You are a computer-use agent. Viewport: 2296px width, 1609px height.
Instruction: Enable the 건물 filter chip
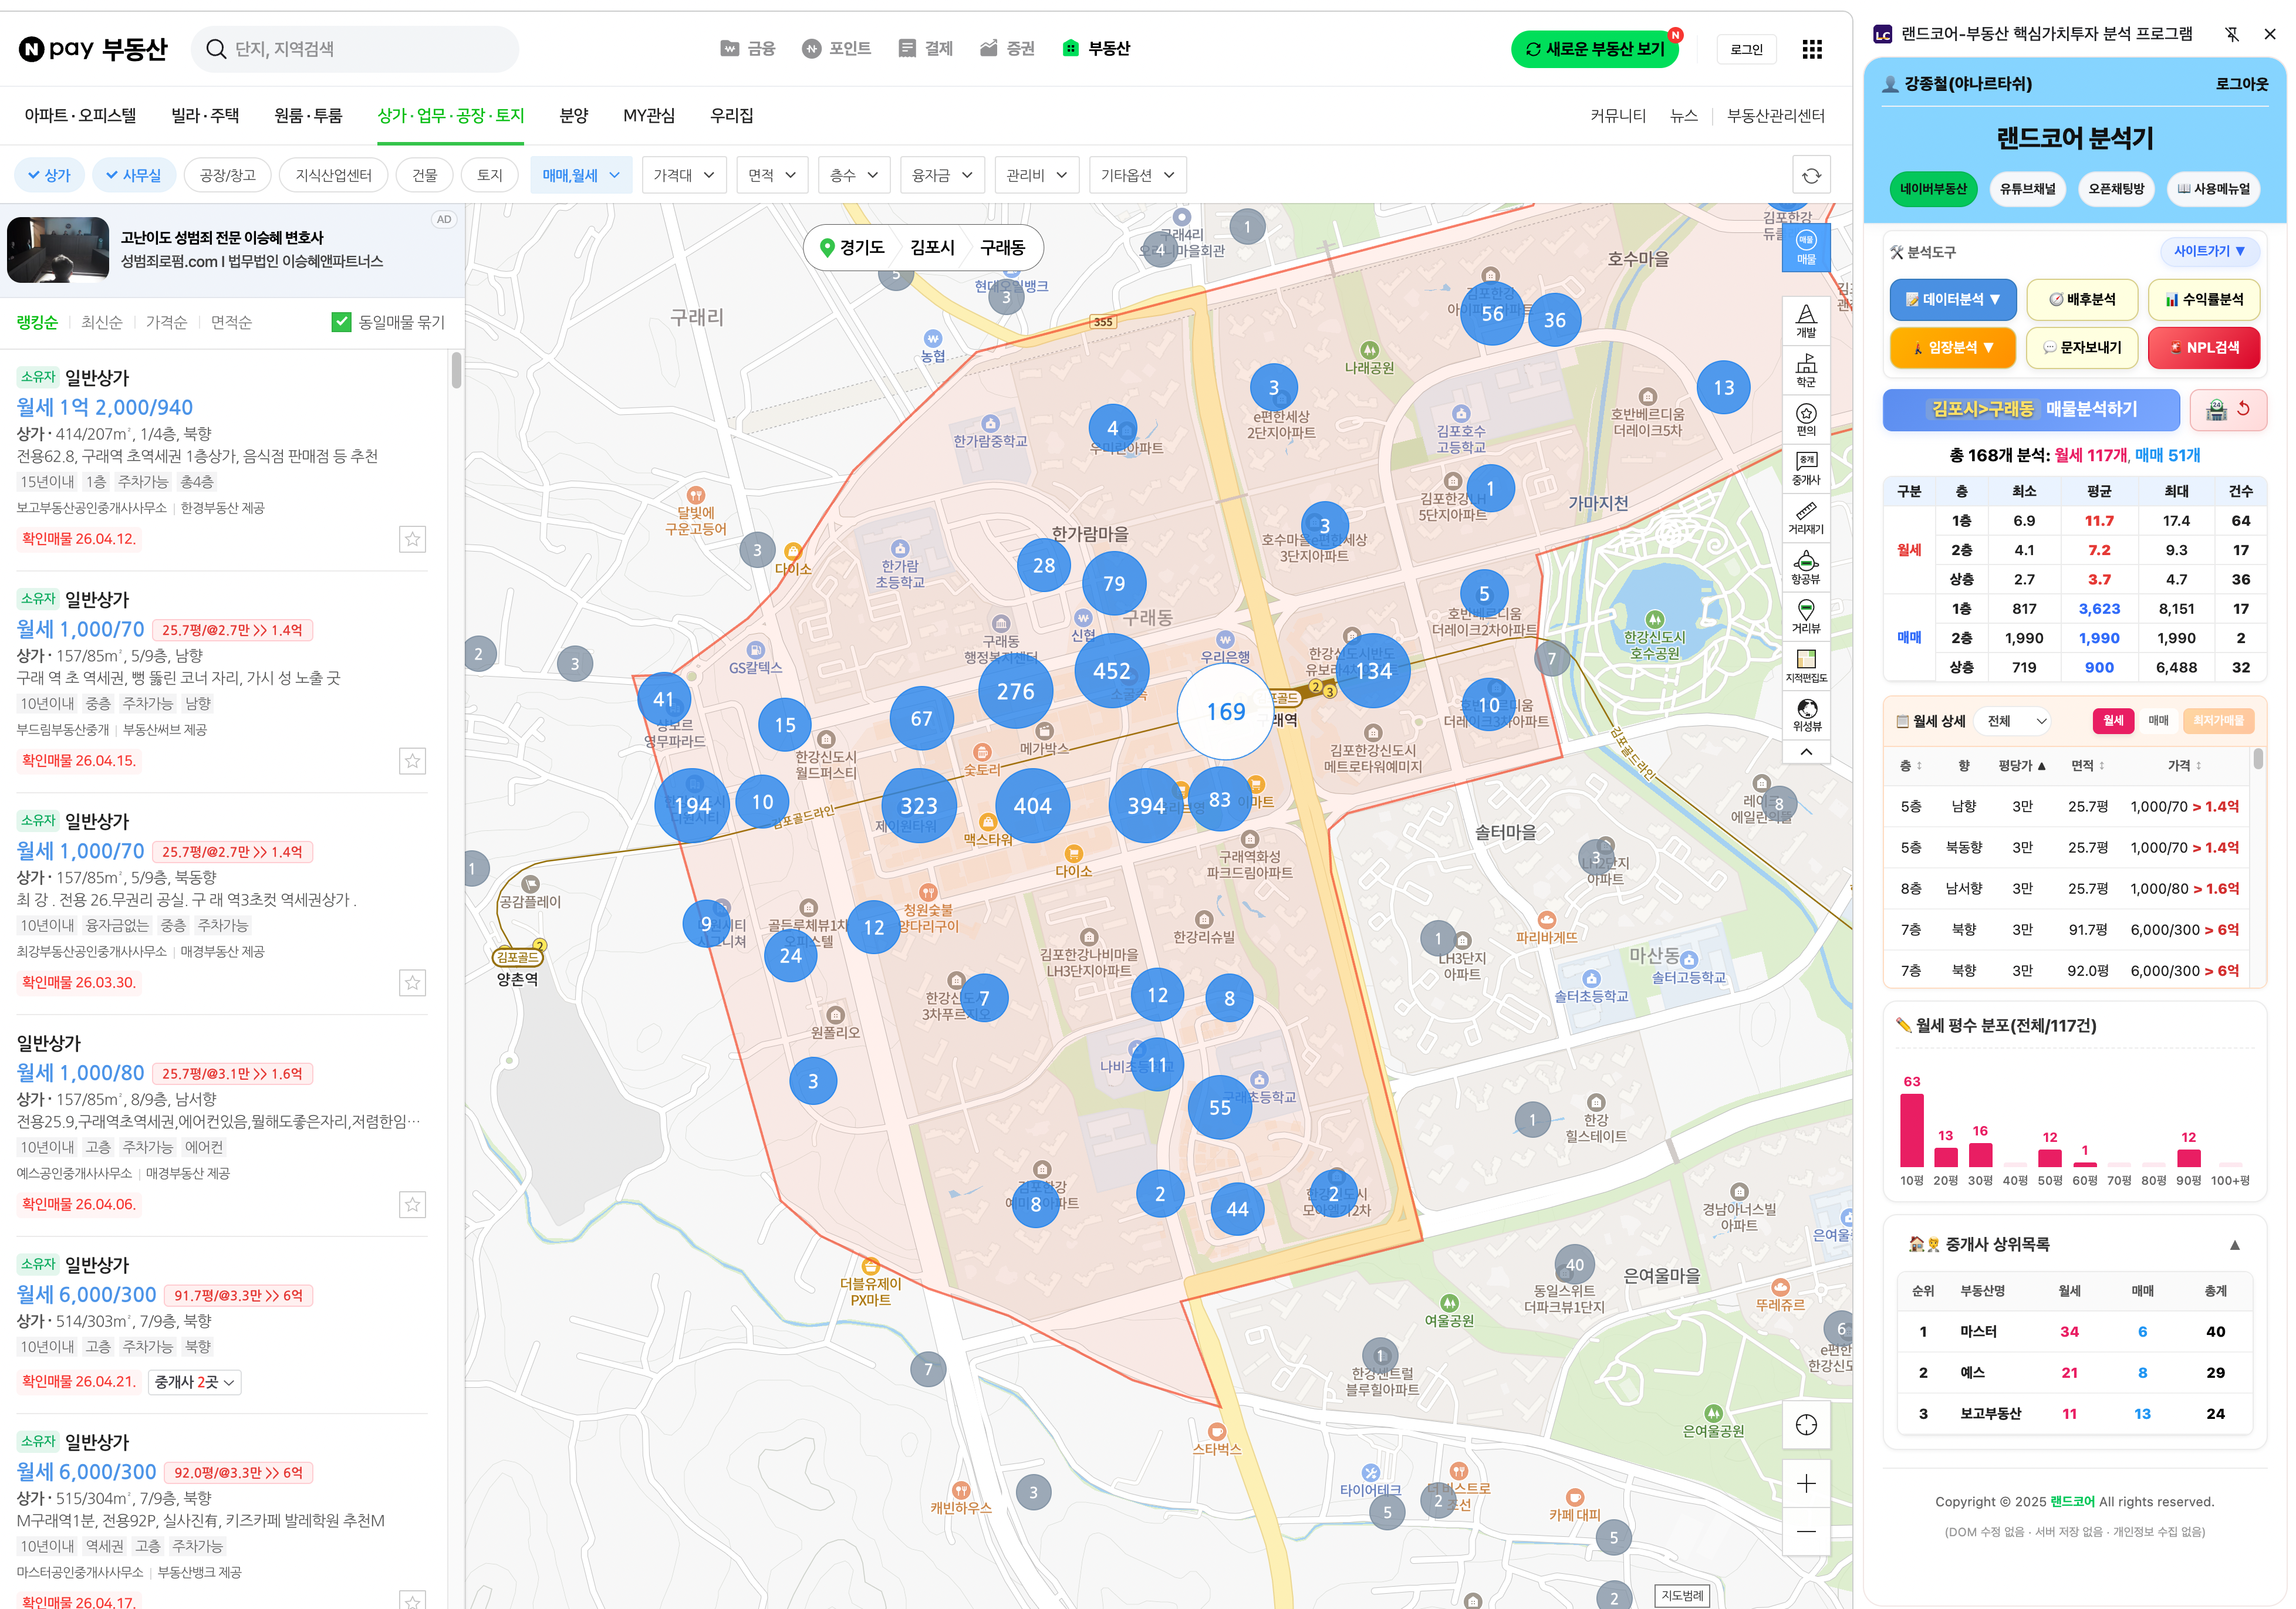424,176
